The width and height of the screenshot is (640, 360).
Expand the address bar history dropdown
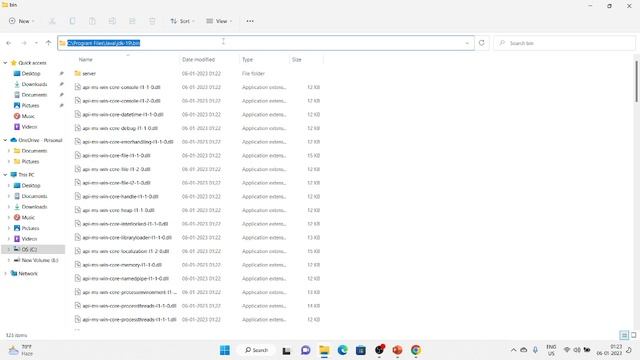click(467, 43)
